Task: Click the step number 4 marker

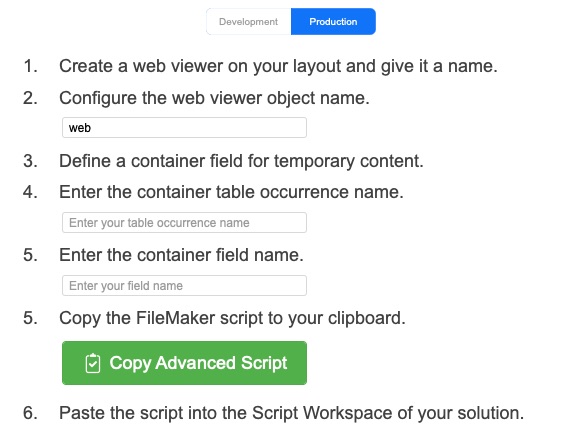Action: click(x=30, y=192)
